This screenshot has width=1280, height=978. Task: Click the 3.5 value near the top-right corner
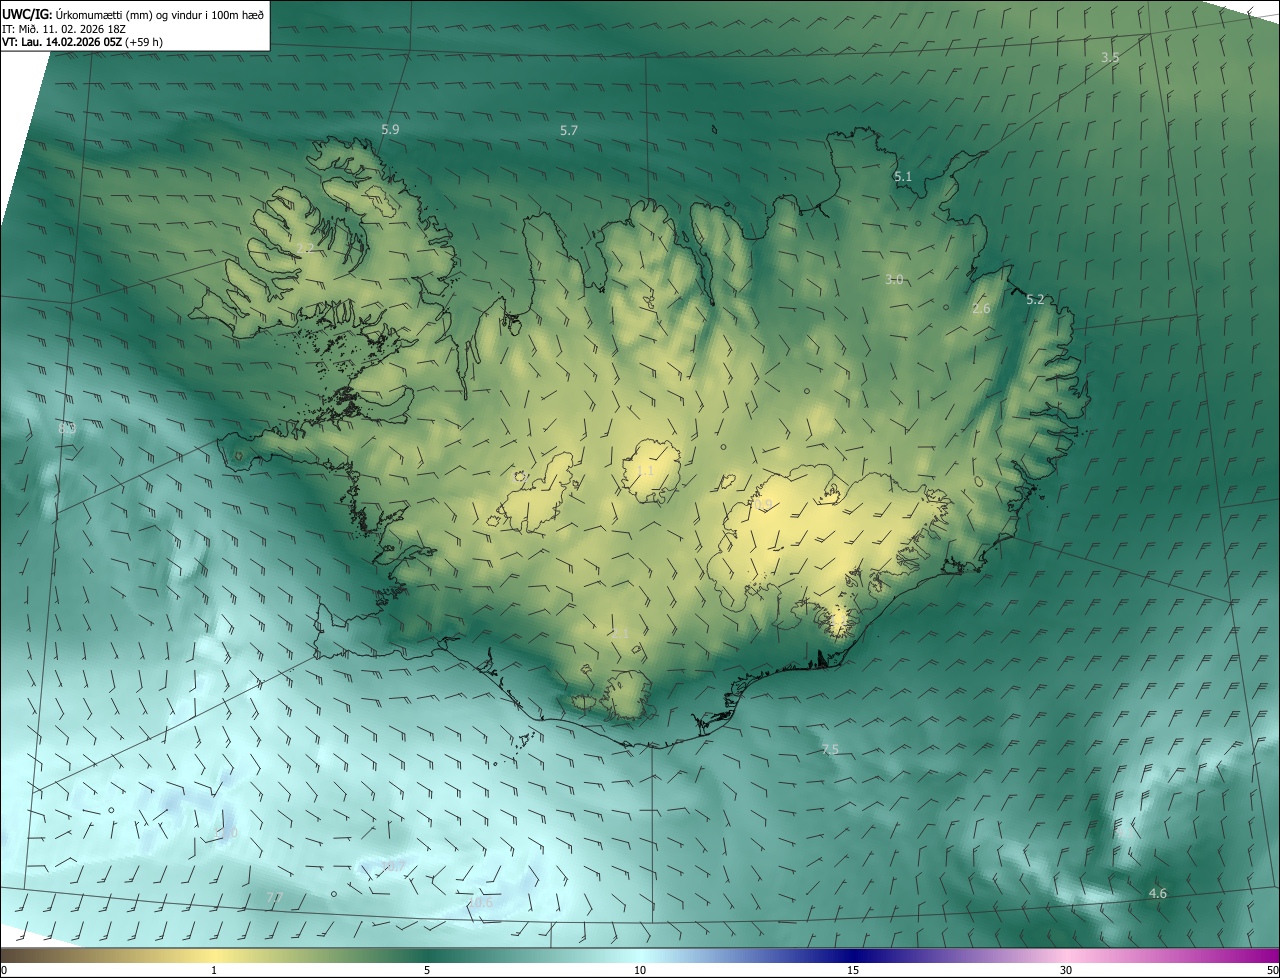tap(1110, 58)
